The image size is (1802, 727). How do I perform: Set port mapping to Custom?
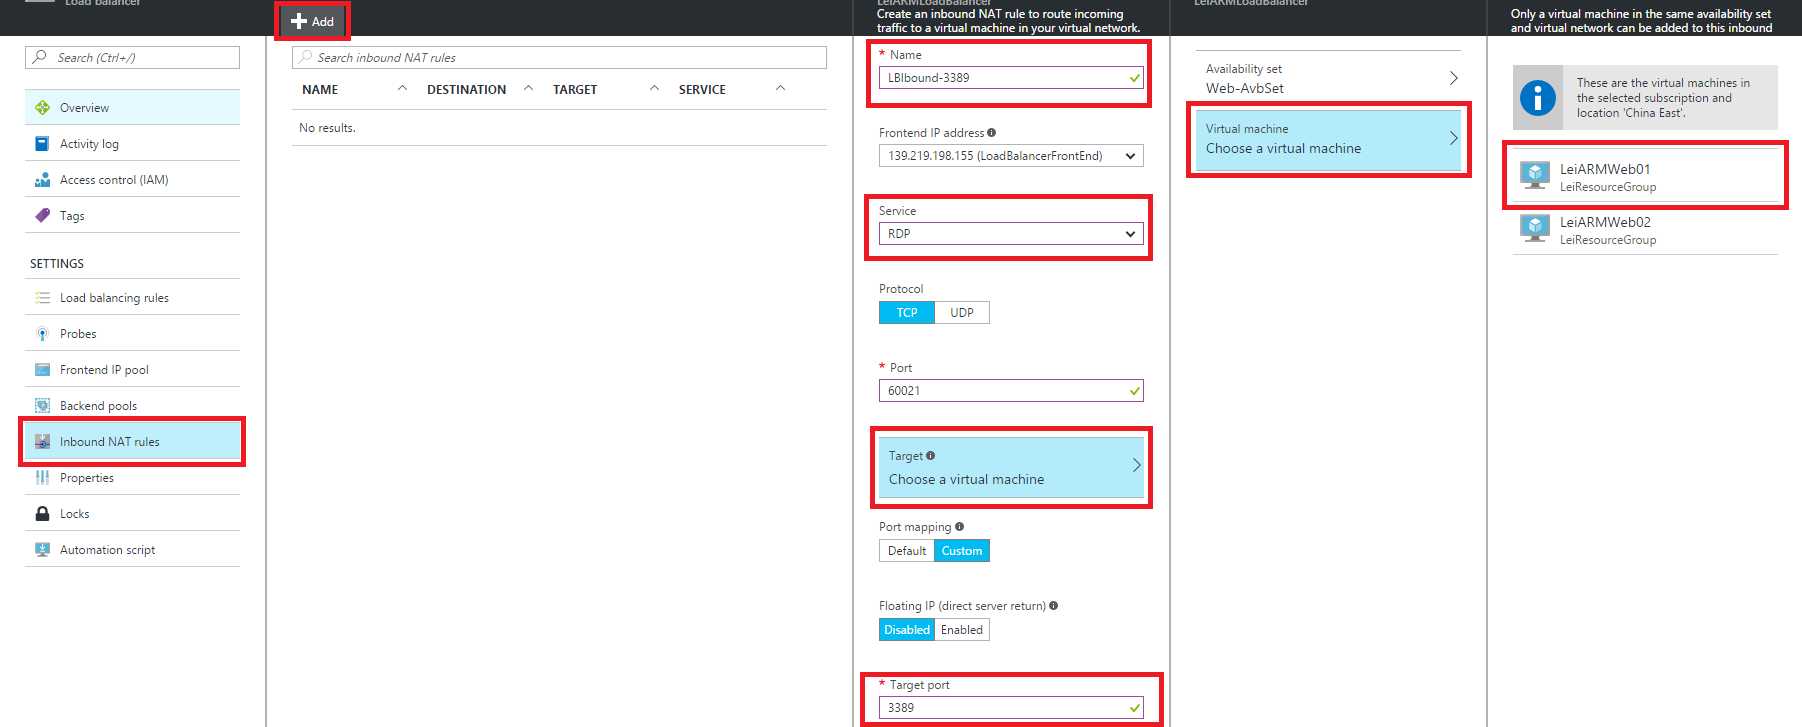(962, 550)
